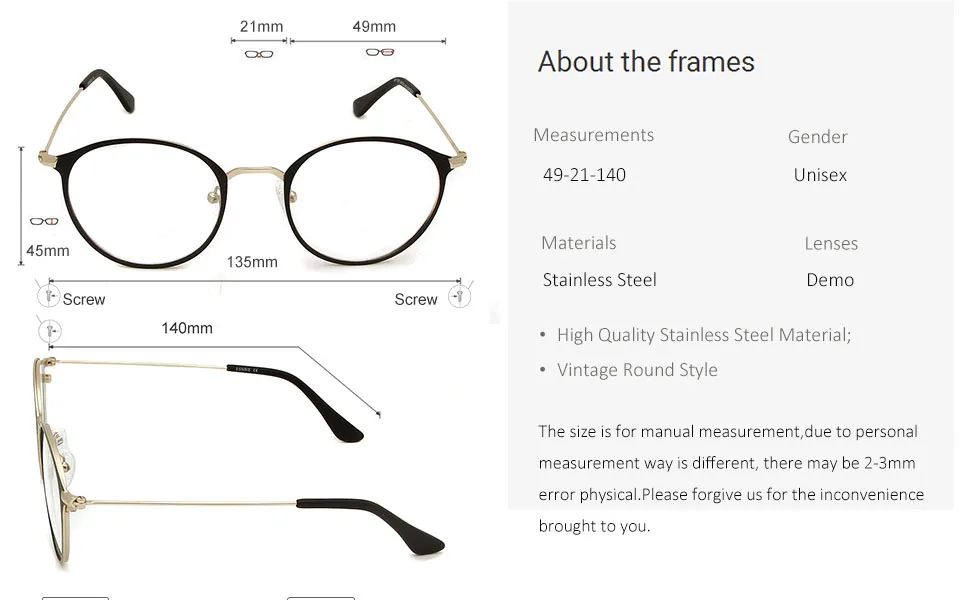Click the right Screw icon

point(459,296)
